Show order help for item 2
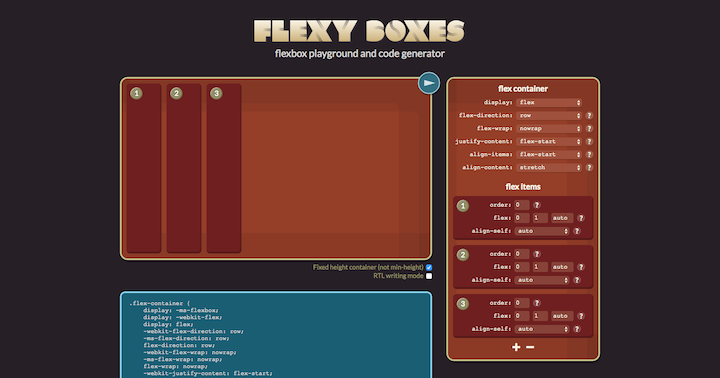Viewport: 720px width, 378px height. point(537,254)
